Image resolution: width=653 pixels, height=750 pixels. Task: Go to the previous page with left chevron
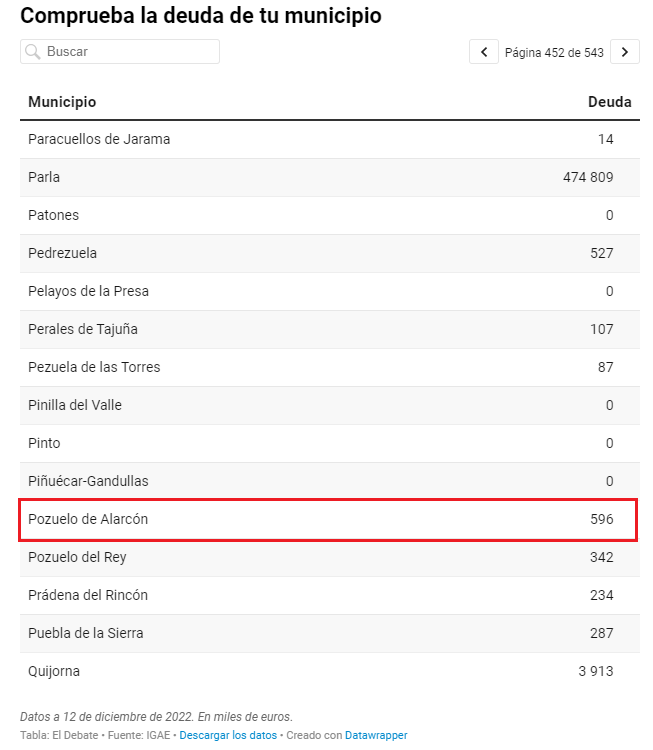pyautogui.click(x=484, y=52)
